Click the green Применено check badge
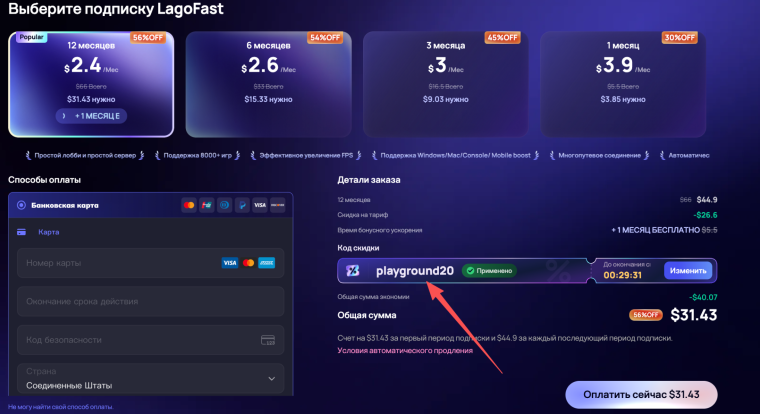The height and width of the screenshot is (414, 760). (x=489, y=271)
